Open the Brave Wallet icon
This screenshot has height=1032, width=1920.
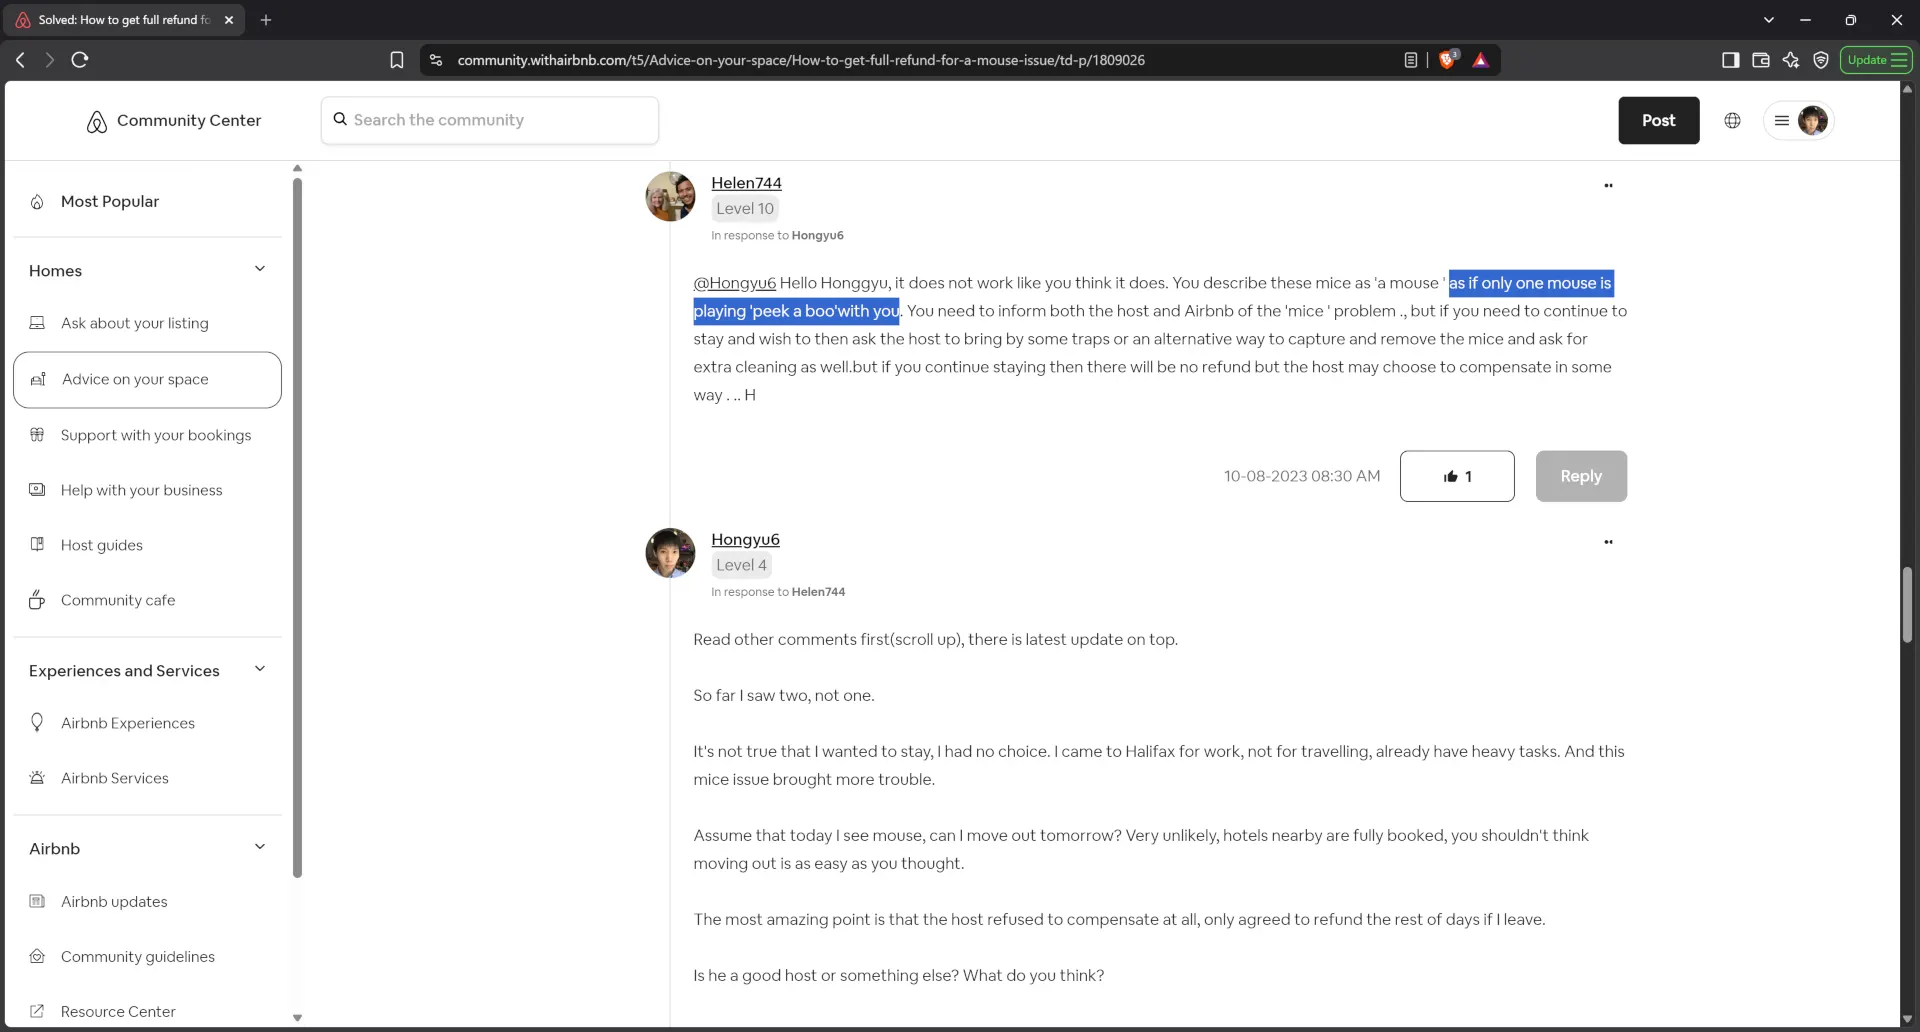click(1761, 60)
